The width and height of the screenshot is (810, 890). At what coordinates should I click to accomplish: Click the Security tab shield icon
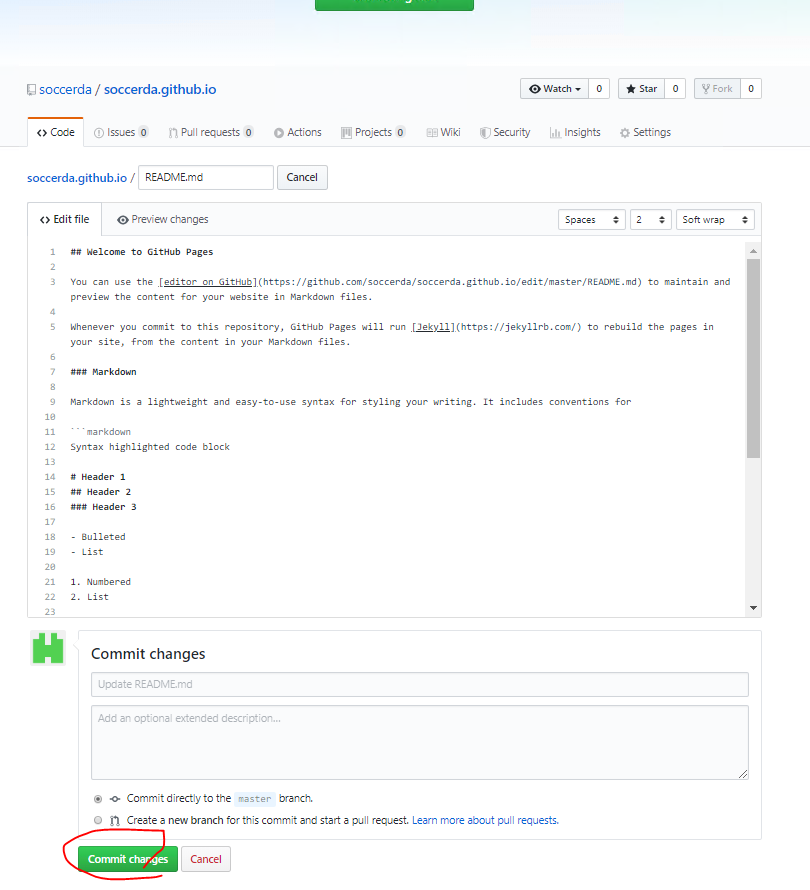pos(485,133)
